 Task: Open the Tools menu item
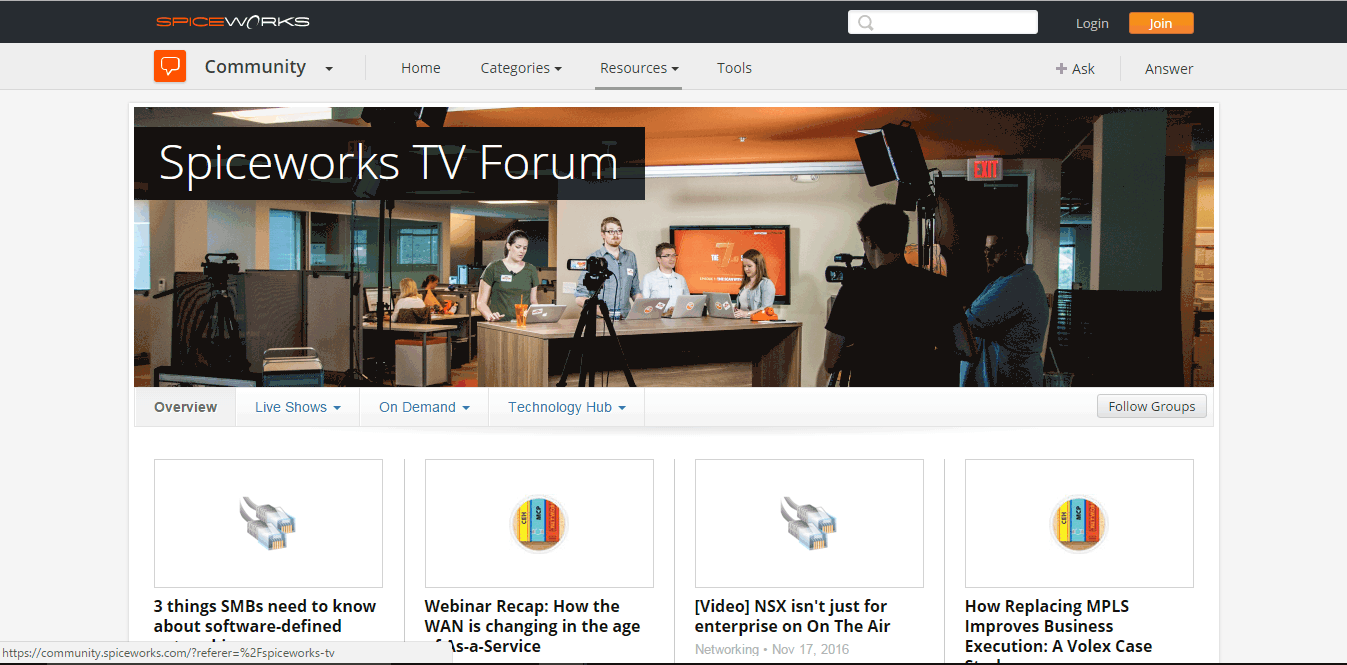click(x=734, y=68)
